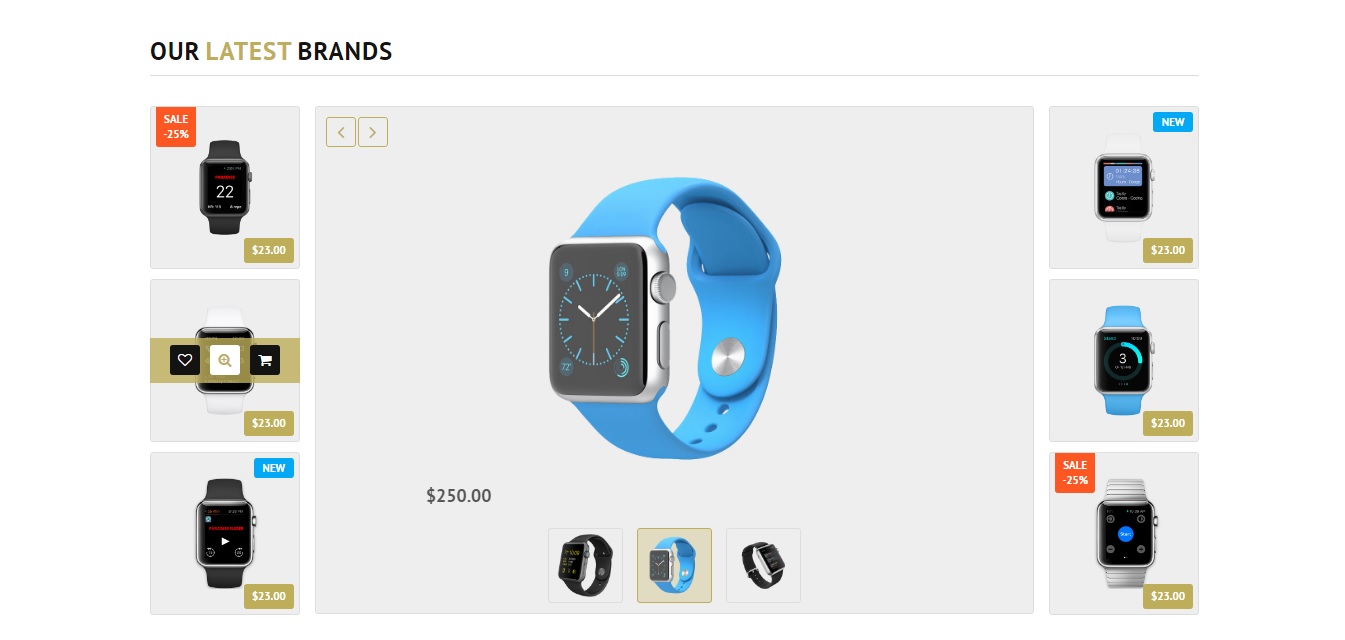Viewport: 1345px width, 640px height.
Task: Open the blue band watch in right column
Action: (1124, 360)
